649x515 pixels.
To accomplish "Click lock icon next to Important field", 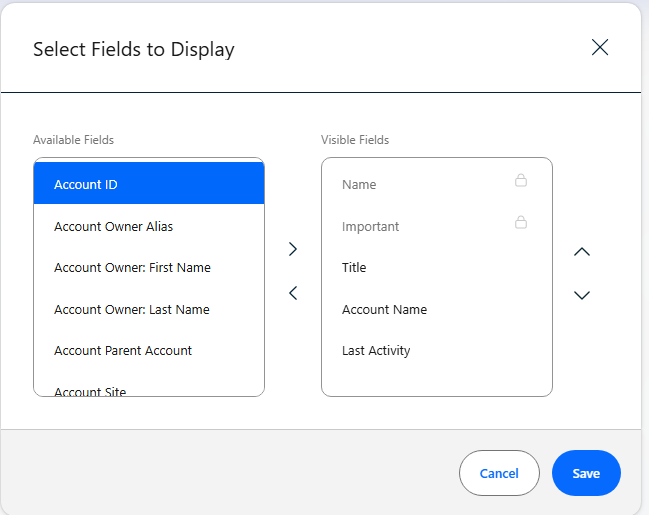I will [521, 222].
